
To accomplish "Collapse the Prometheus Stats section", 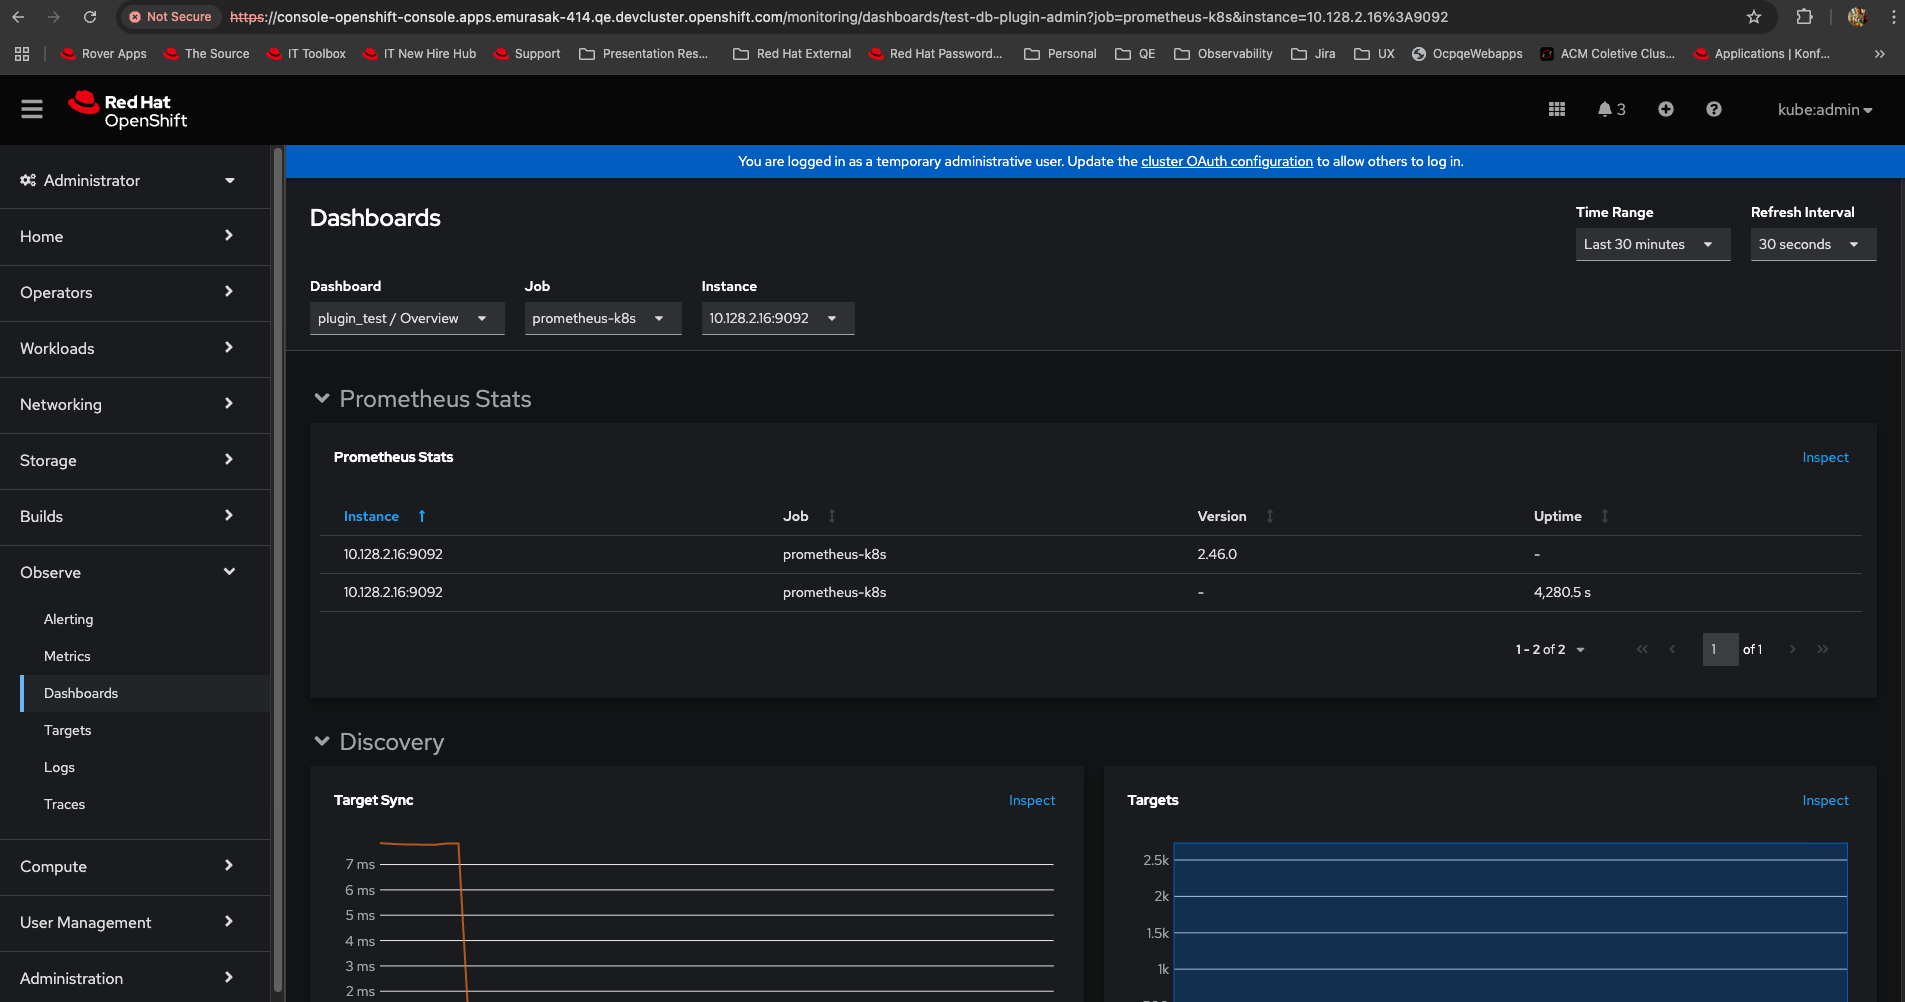I will click(x=322, y=399).
